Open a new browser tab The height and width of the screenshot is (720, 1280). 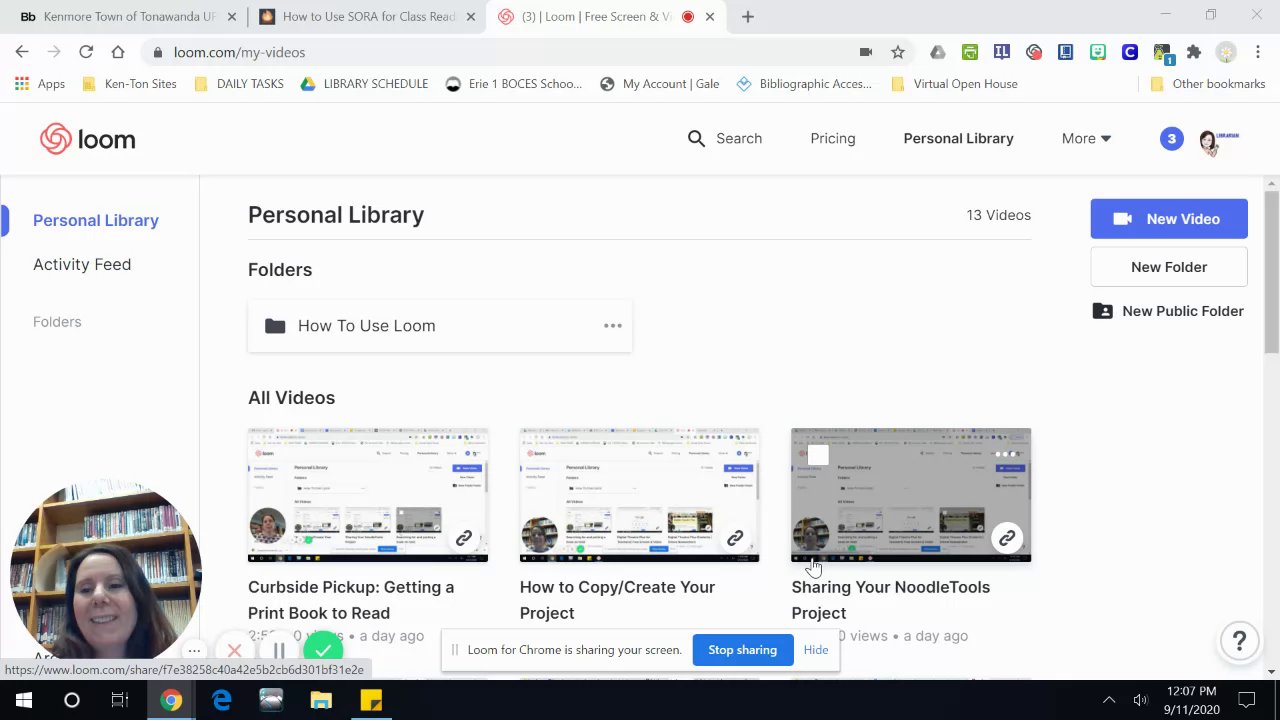(748, 16)
